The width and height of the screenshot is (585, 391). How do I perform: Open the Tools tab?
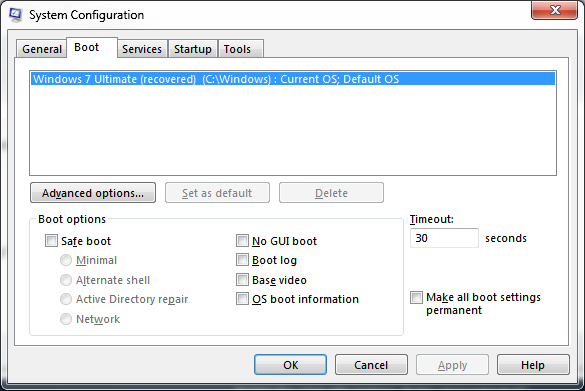(x=241, y=49)
